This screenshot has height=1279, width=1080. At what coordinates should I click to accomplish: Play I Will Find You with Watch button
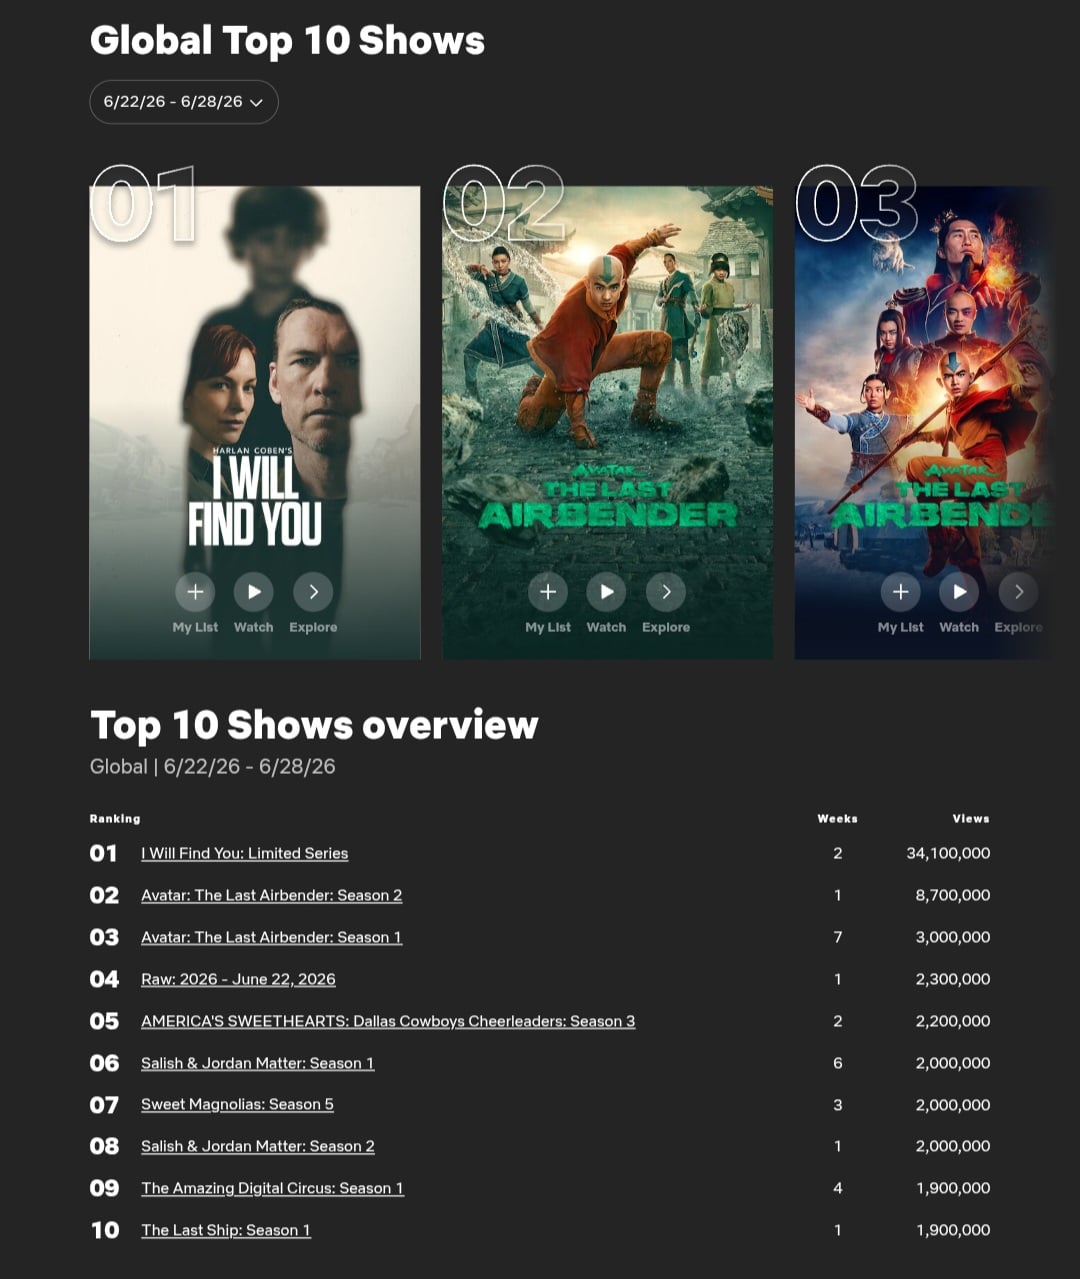[x=254, y=592]
